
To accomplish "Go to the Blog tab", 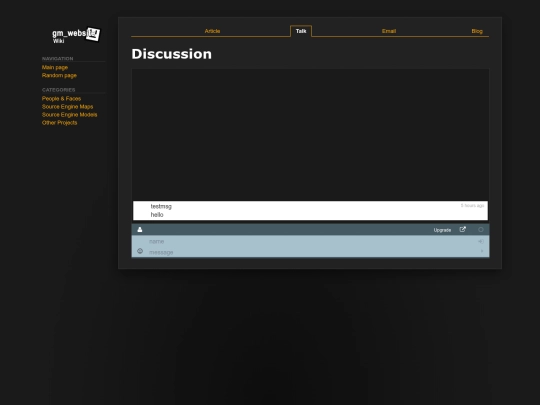I will pyautogui.click(x=477, y=31).
